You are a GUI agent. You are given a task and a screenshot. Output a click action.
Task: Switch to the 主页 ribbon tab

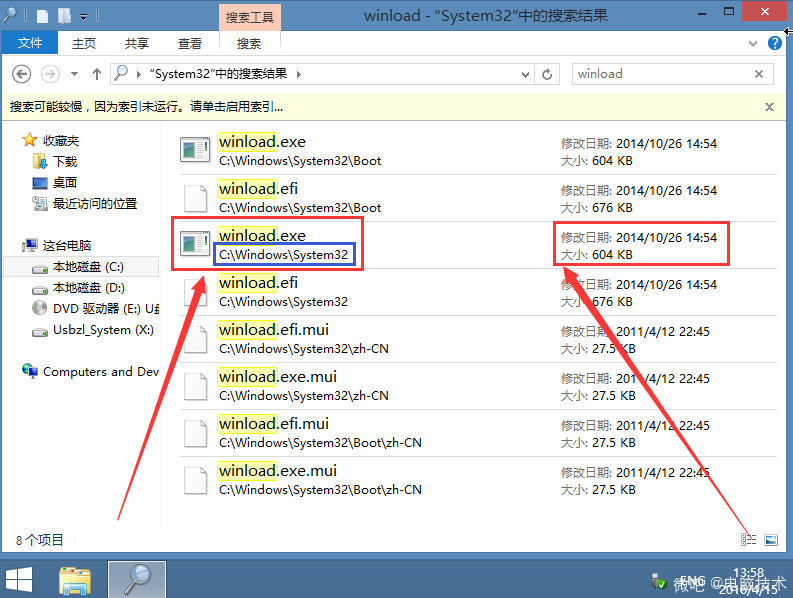pos(83,44)
